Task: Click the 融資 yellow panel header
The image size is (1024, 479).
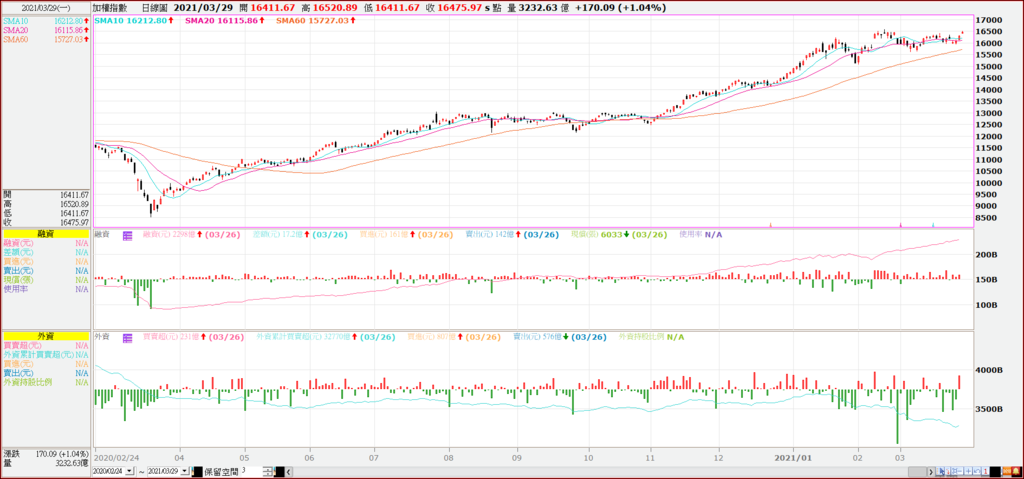Action: (46, 233)
